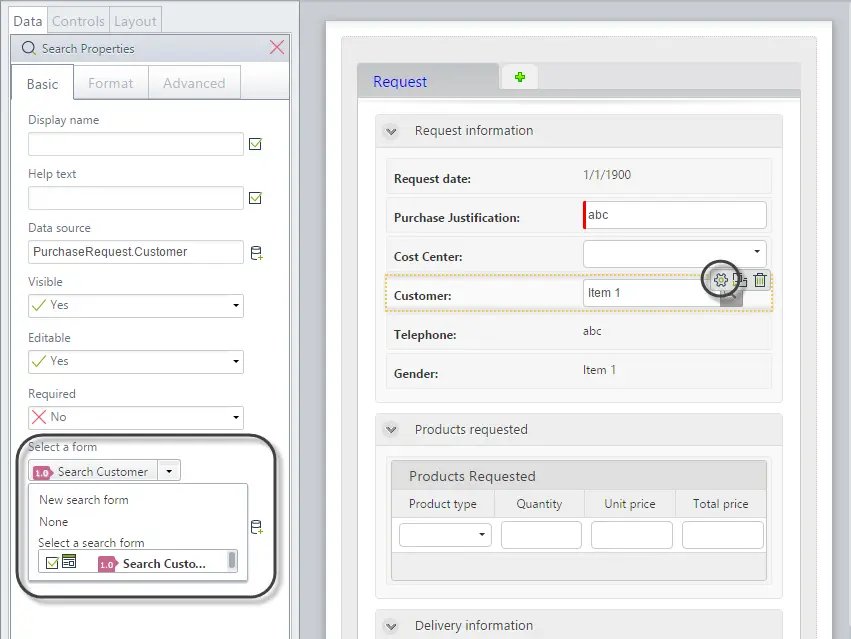The width and height of the screenshot is (851, 639).
Task: Open the Advanced properties tab
Action: 194,83
